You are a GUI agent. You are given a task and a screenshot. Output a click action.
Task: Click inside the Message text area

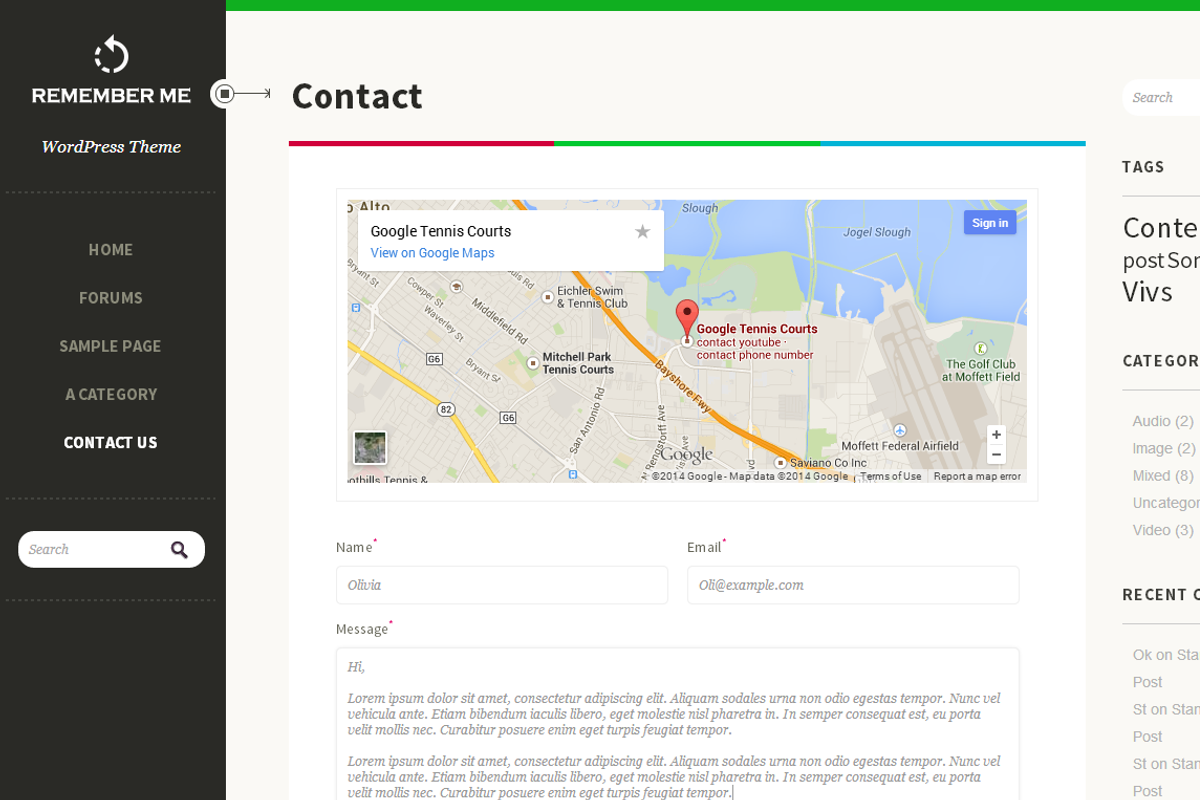tap(678, 723)
